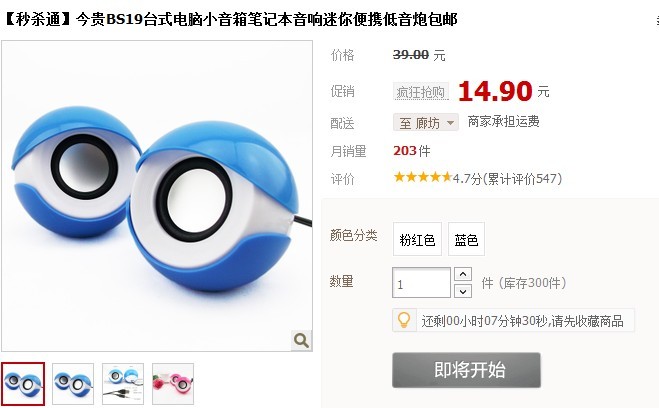Select the second blue speaker thumbnail
The height and width of the screenshot is (408, 659).
[73, 384]
